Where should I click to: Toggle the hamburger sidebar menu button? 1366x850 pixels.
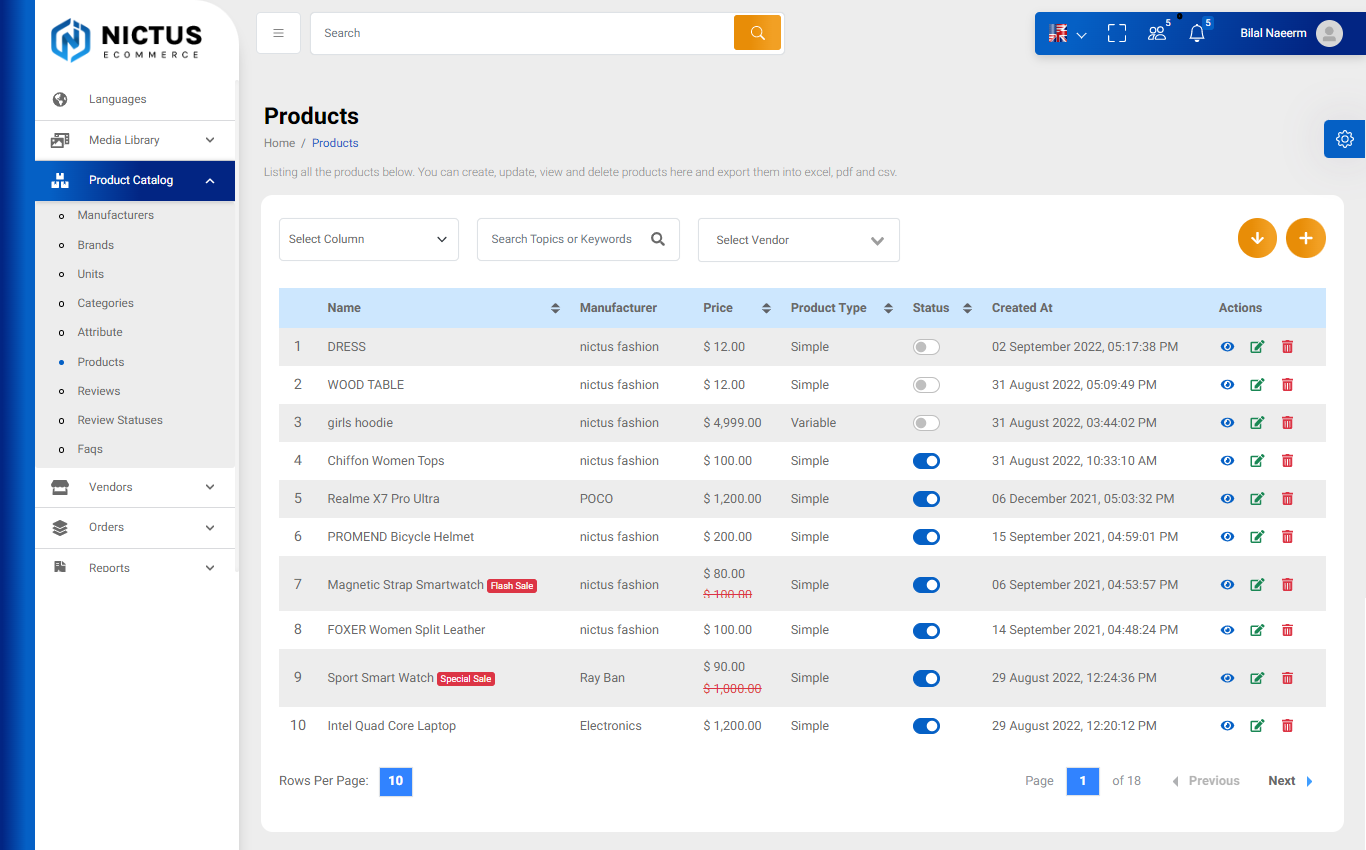click(x=278, y=33)
